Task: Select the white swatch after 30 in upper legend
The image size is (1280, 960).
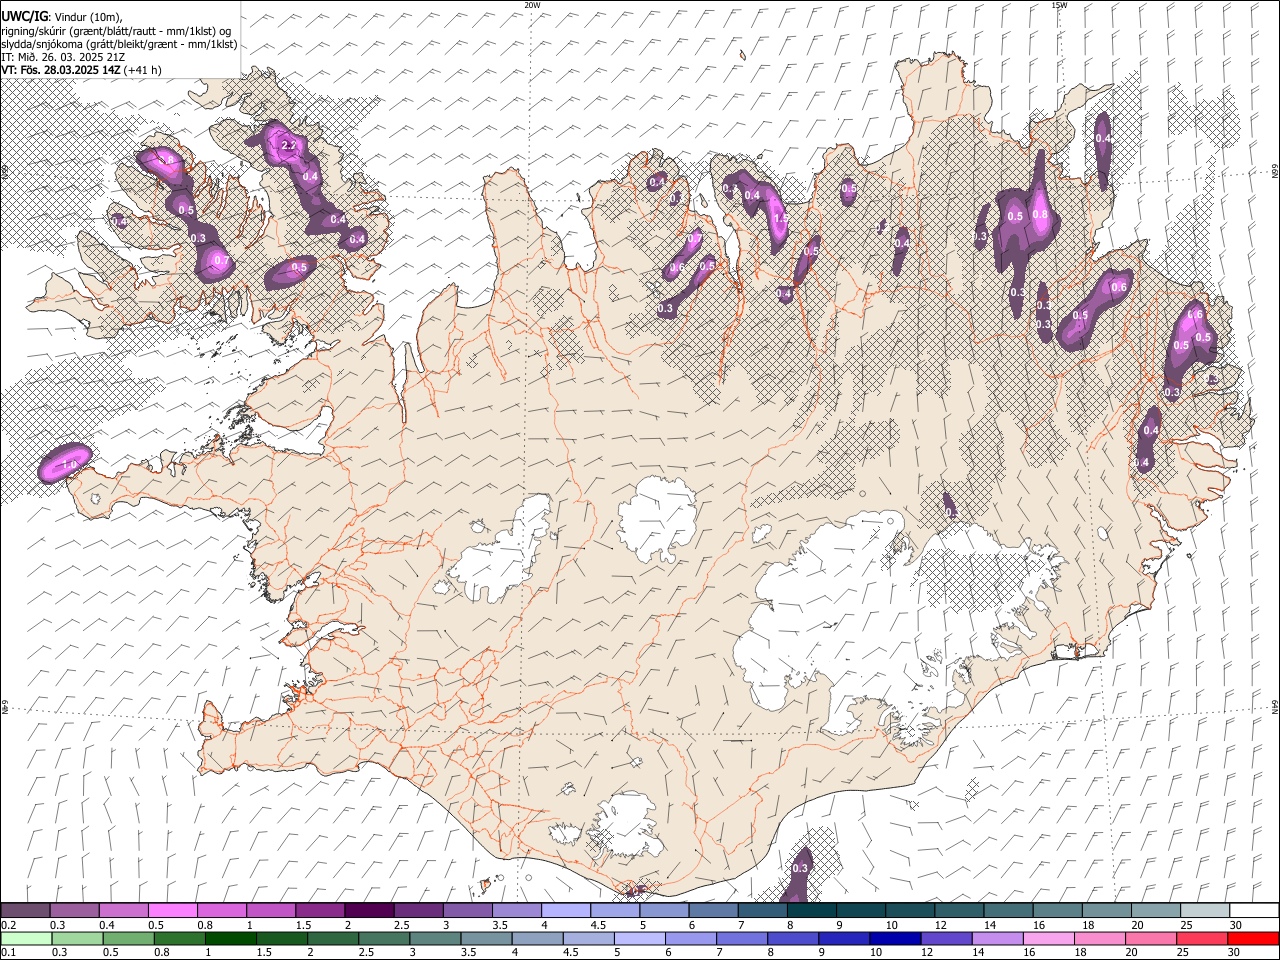Action: point(1254,910)
